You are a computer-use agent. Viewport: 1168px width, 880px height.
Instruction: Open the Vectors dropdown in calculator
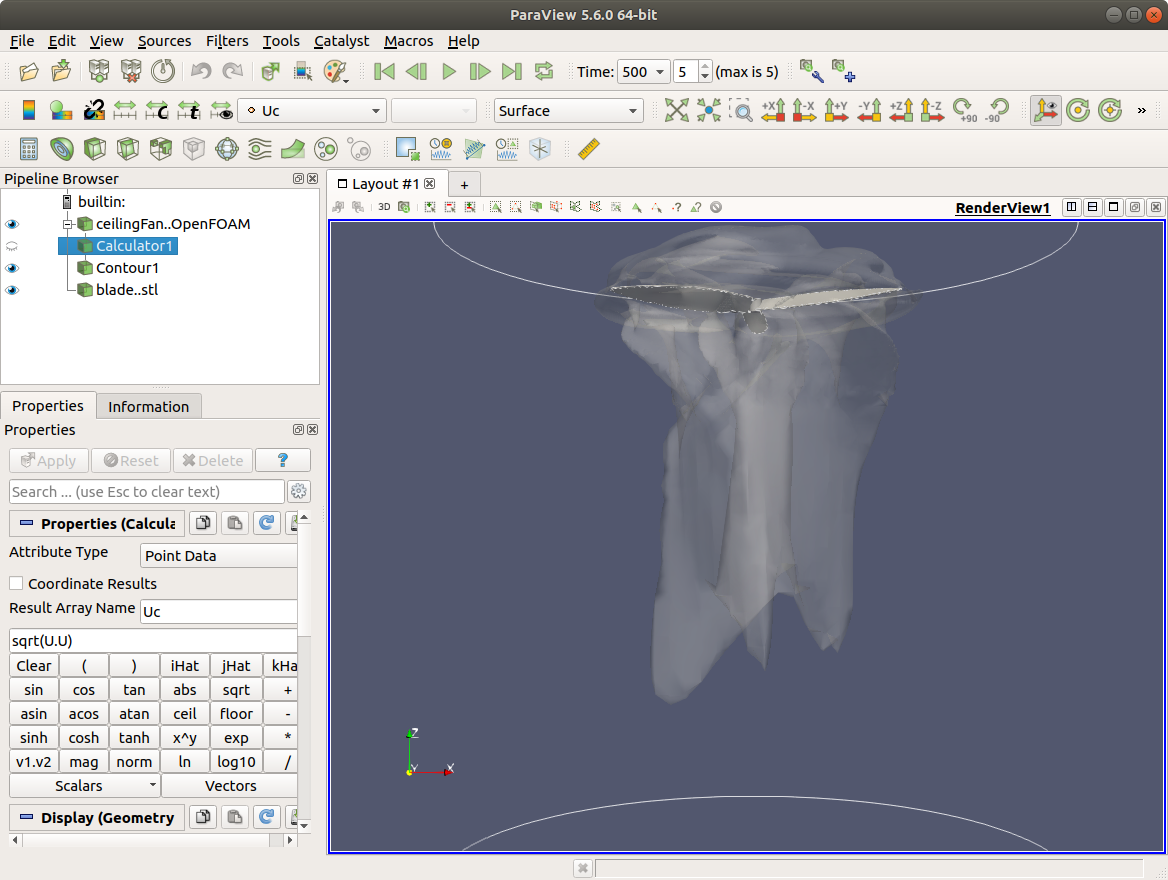[230, 786]
